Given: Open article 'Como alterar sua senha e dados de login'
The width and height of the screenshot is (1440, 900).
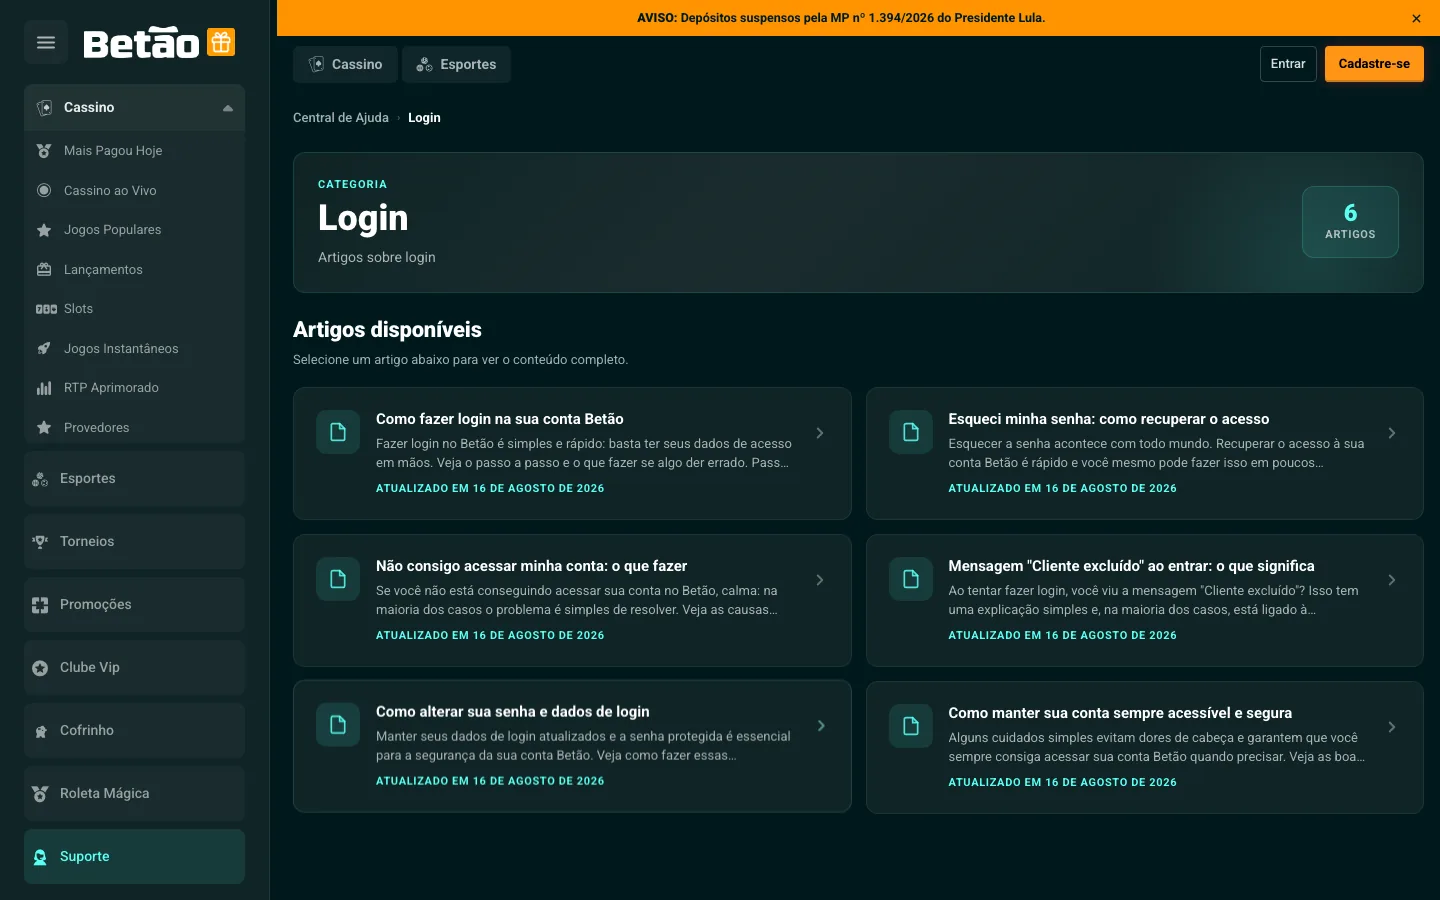Looking at the screenshot, I should click(x=572, y=746).
